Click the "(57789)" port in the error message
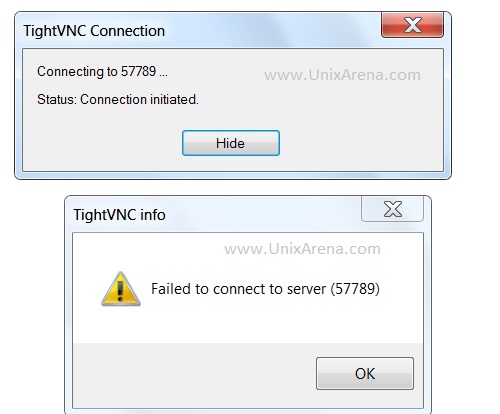The height and width of the screenshot is (414, 500). 355,289
